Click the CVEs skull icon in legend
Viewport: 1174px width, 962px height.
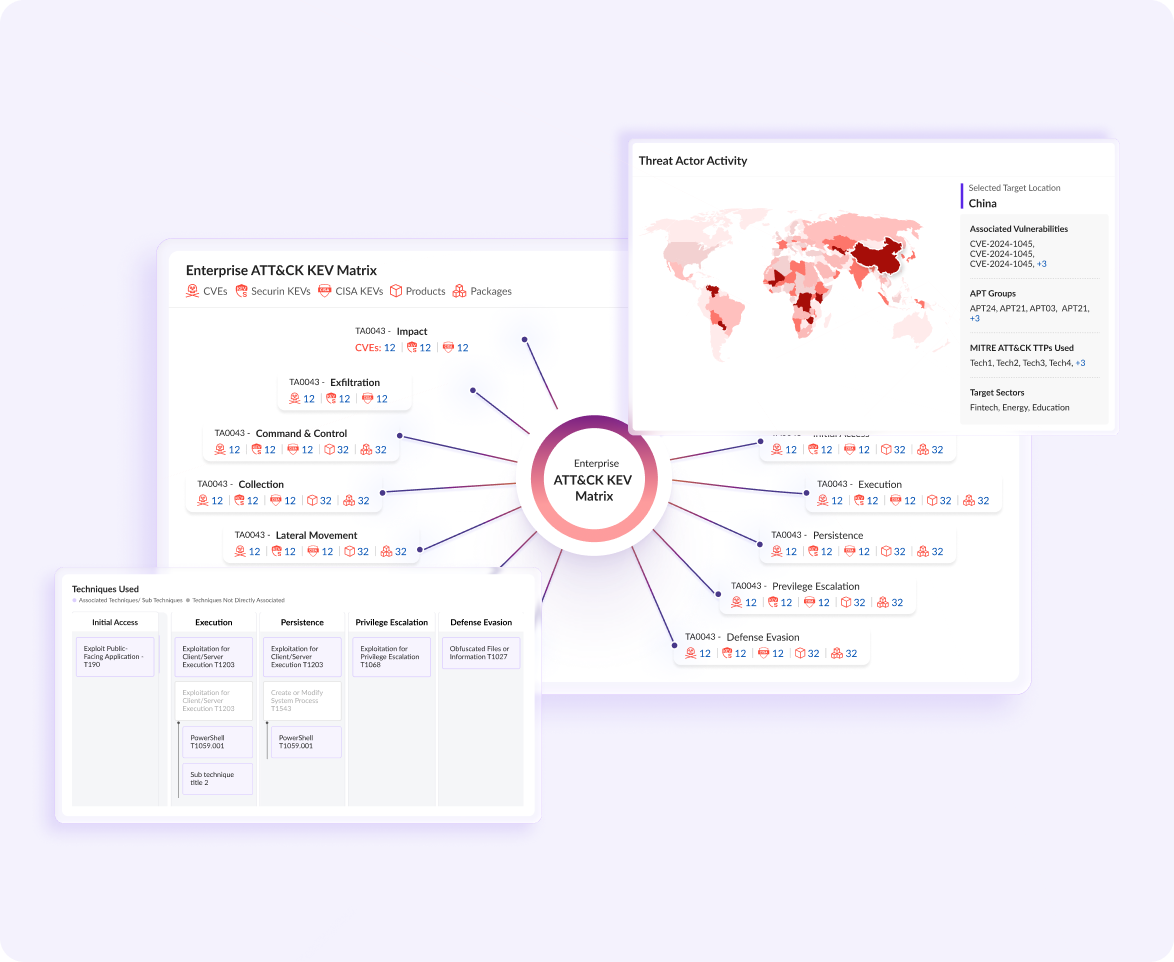tap(192, 290)
